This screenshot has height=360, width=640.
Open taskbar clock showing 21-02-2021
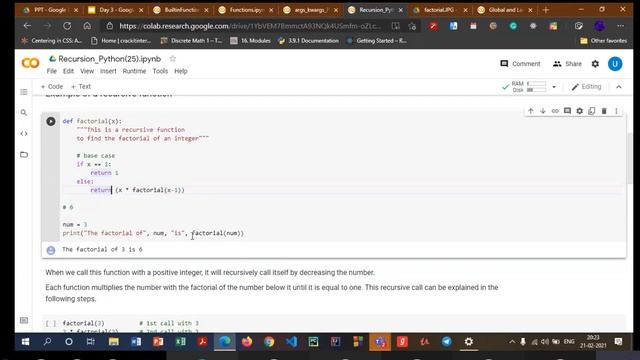593,342
